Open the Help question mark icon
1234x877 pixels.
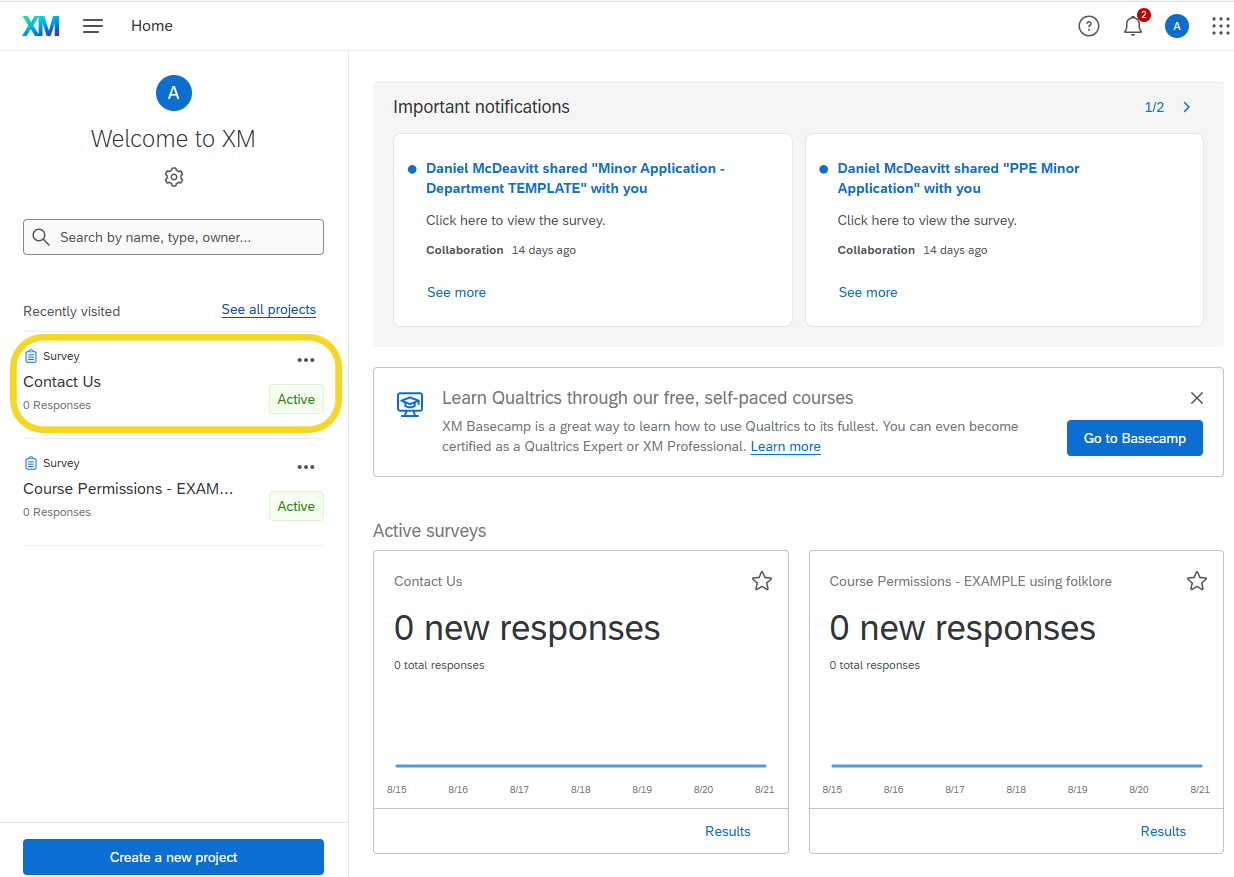[x=1088, y=26]
